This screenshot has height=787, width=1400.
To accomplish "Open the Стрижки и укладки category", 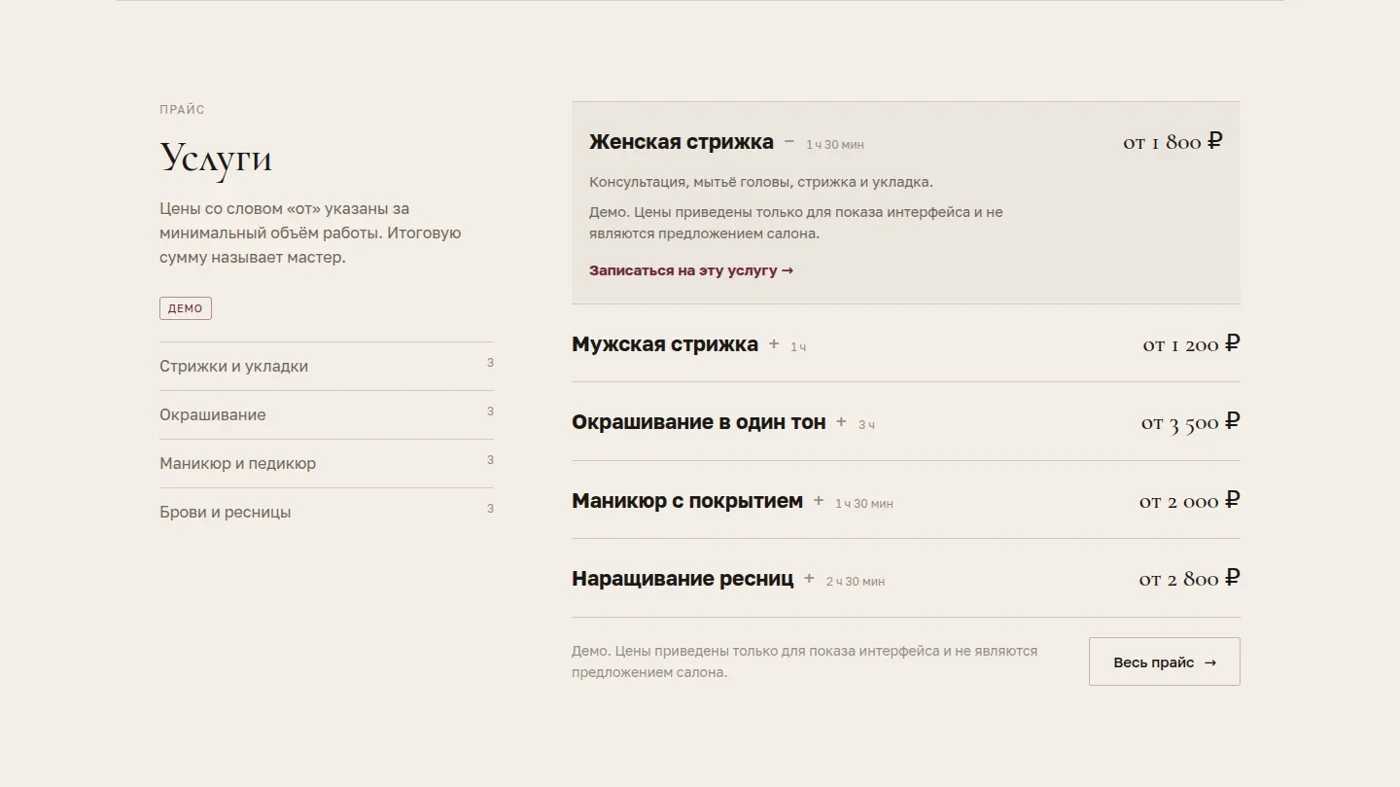I will (x=326, y=366).
